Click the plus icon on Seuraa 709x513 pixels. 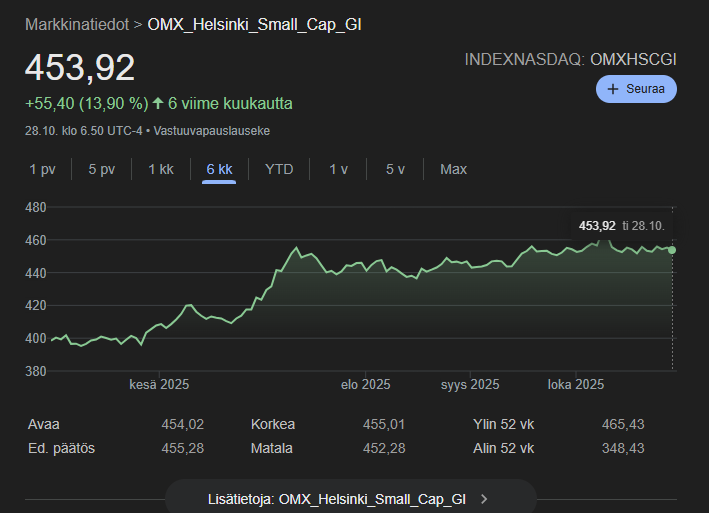tap(613, 89)
